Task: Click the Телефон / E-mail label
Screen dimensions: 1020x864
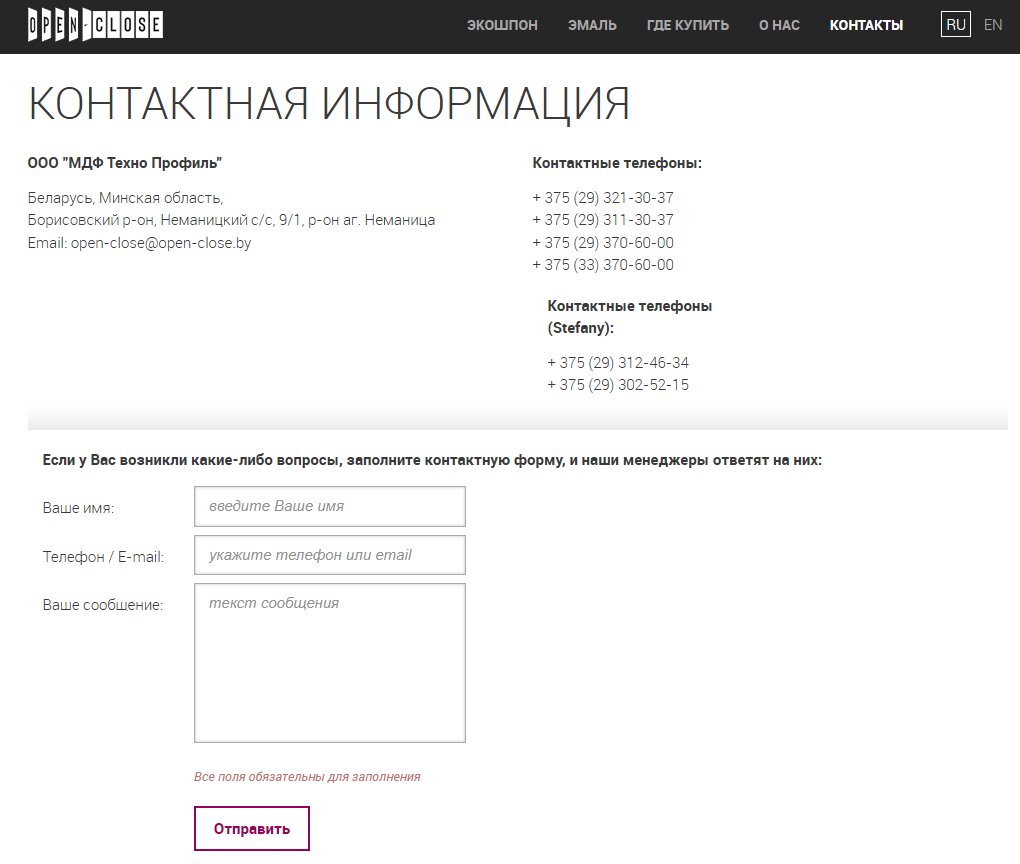Action: click(x=103, y=557)
